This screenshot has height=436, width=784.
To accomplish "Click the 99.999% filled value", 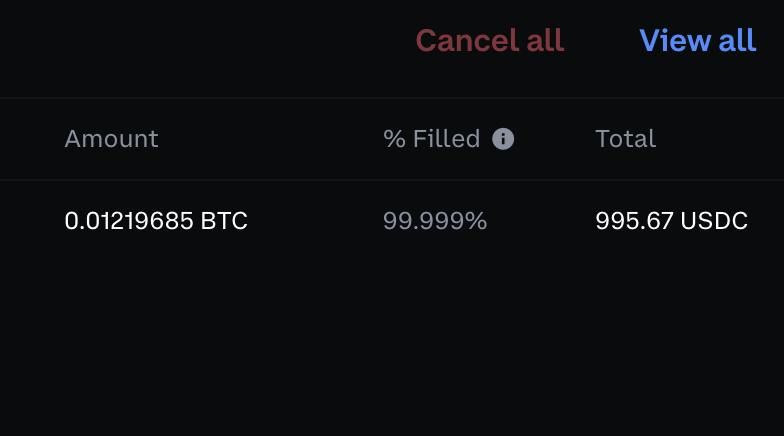I will coord(435,221).
